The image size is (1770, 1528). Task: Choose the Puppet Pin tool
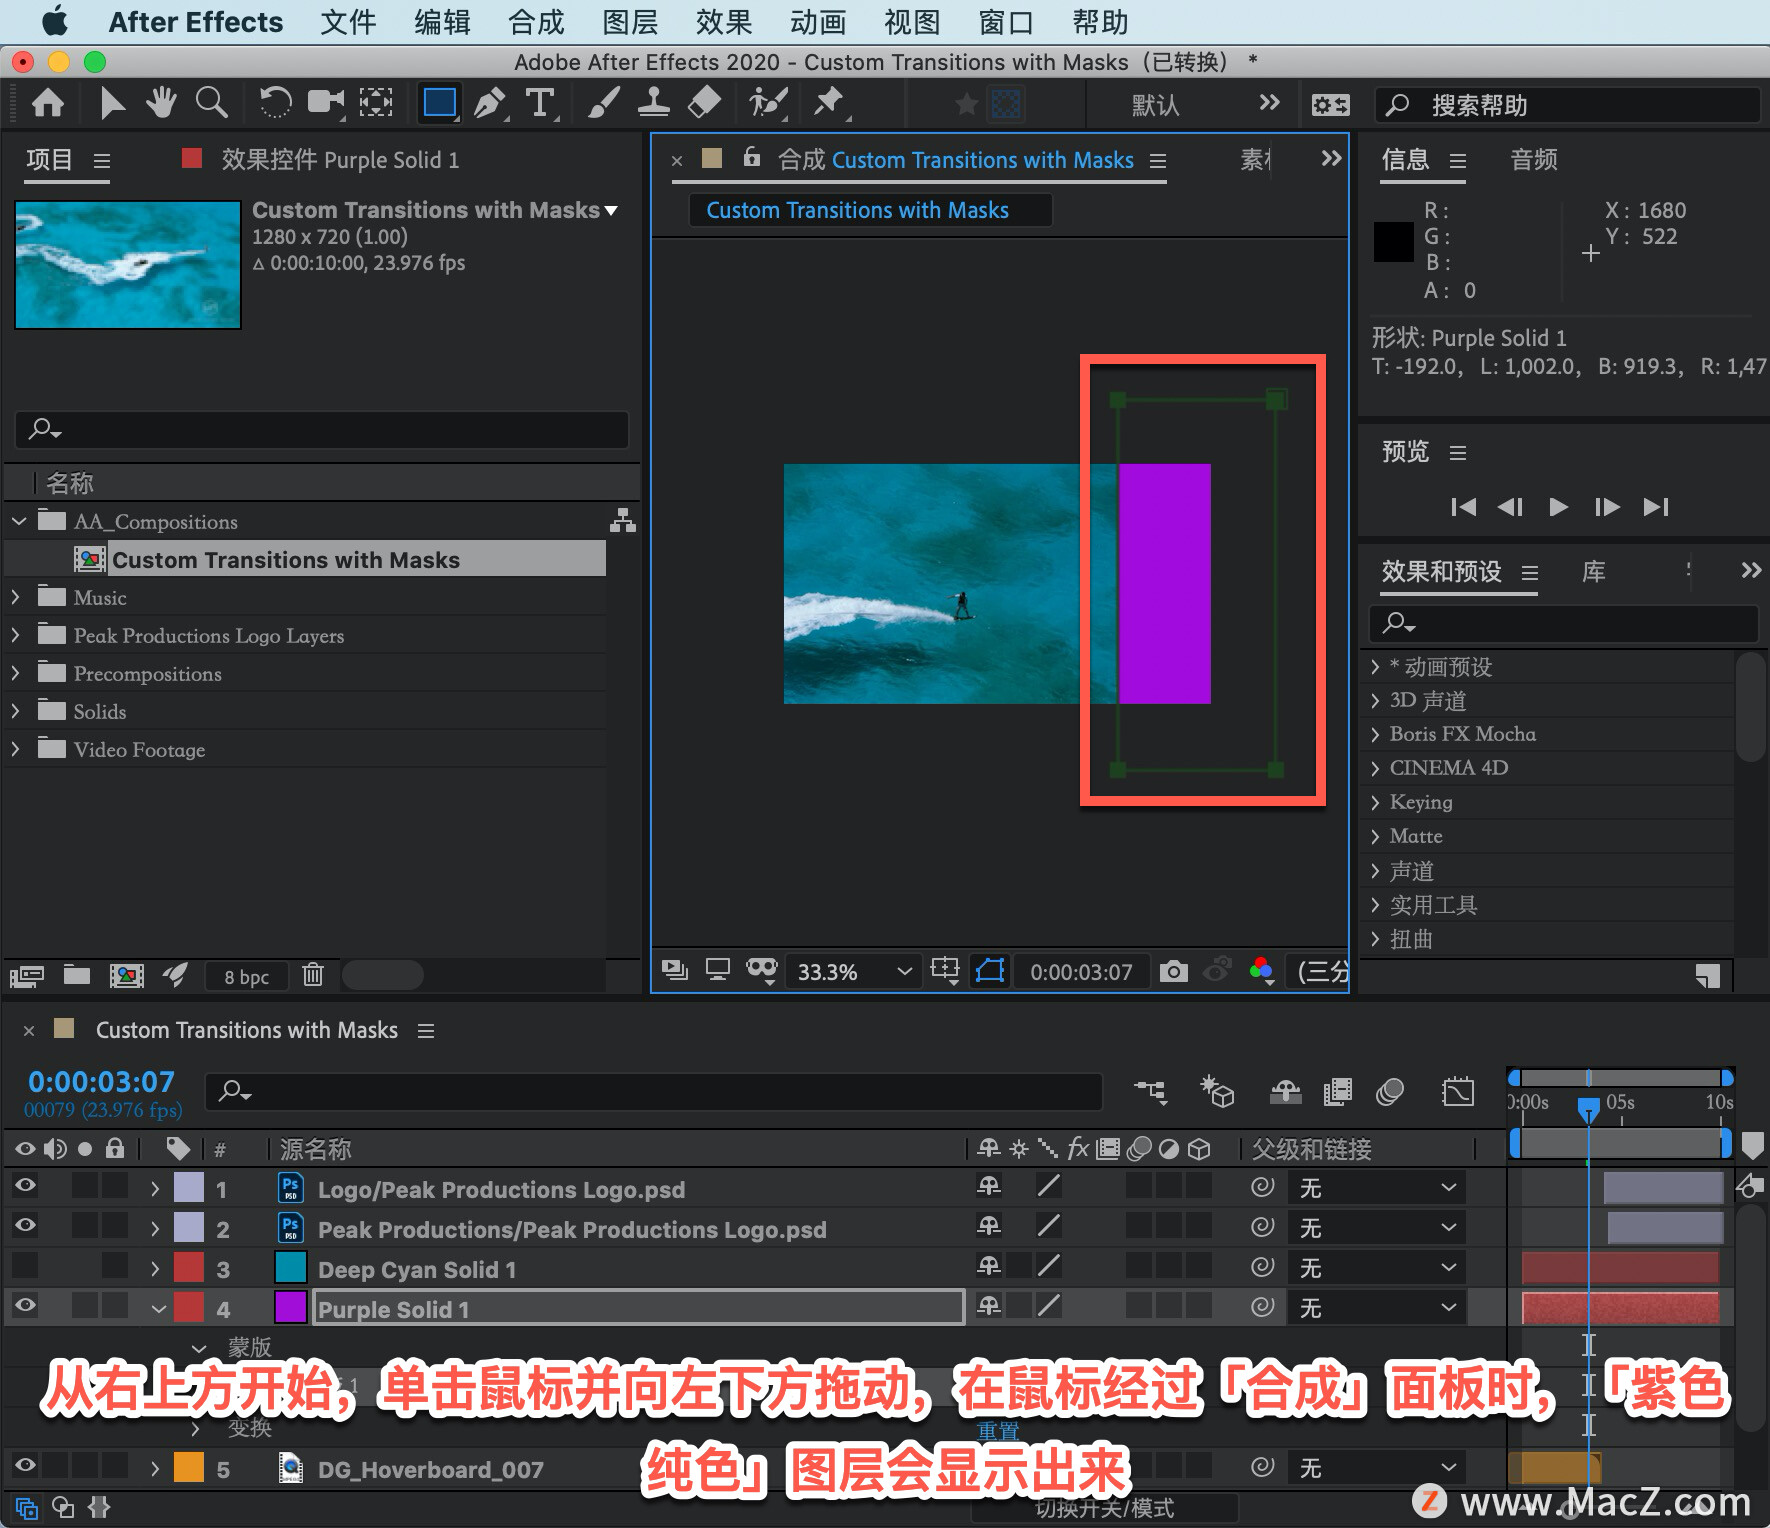coord(830,103)
